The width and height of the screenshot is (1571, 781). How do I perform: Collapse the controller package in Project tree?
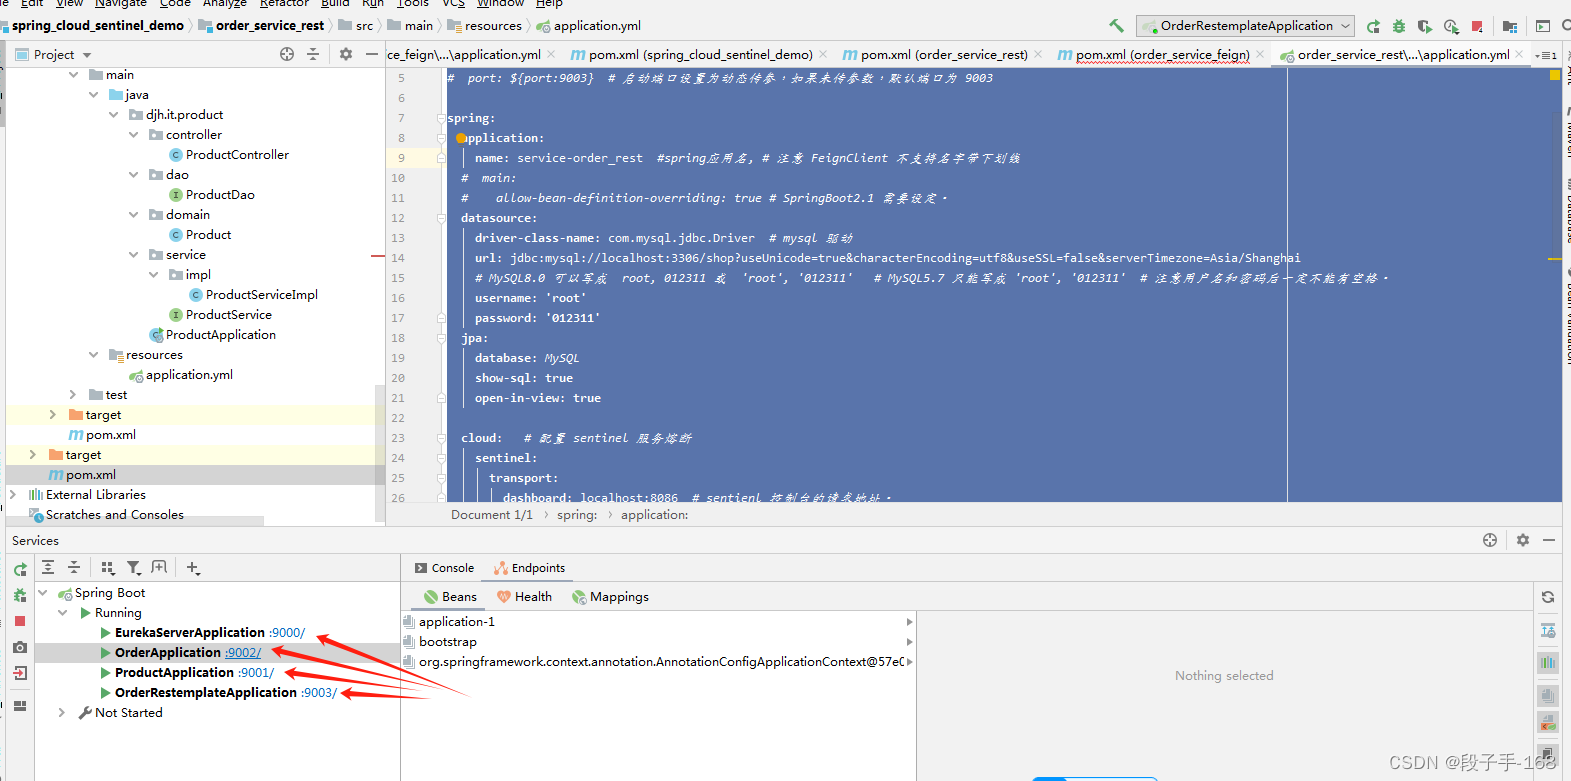point(133,135)
